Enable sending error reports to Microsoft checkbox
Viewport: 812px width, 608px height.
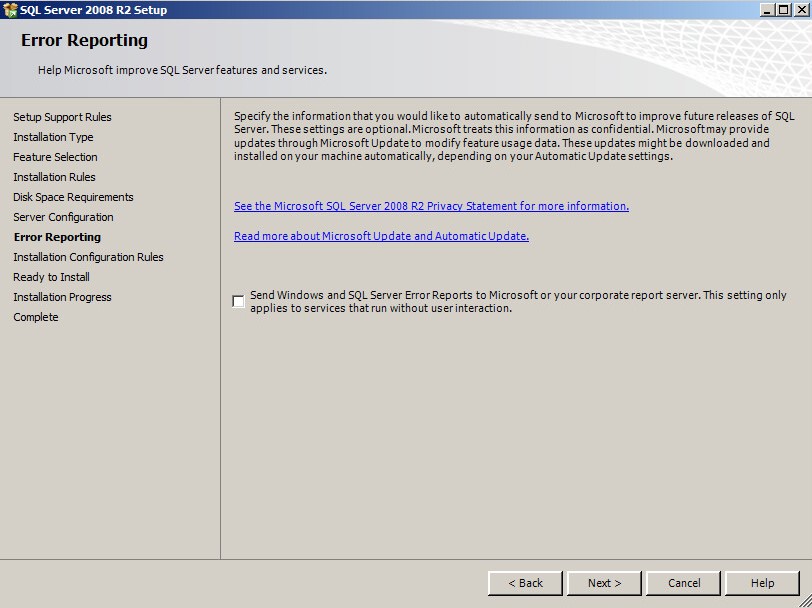point(239,301)
